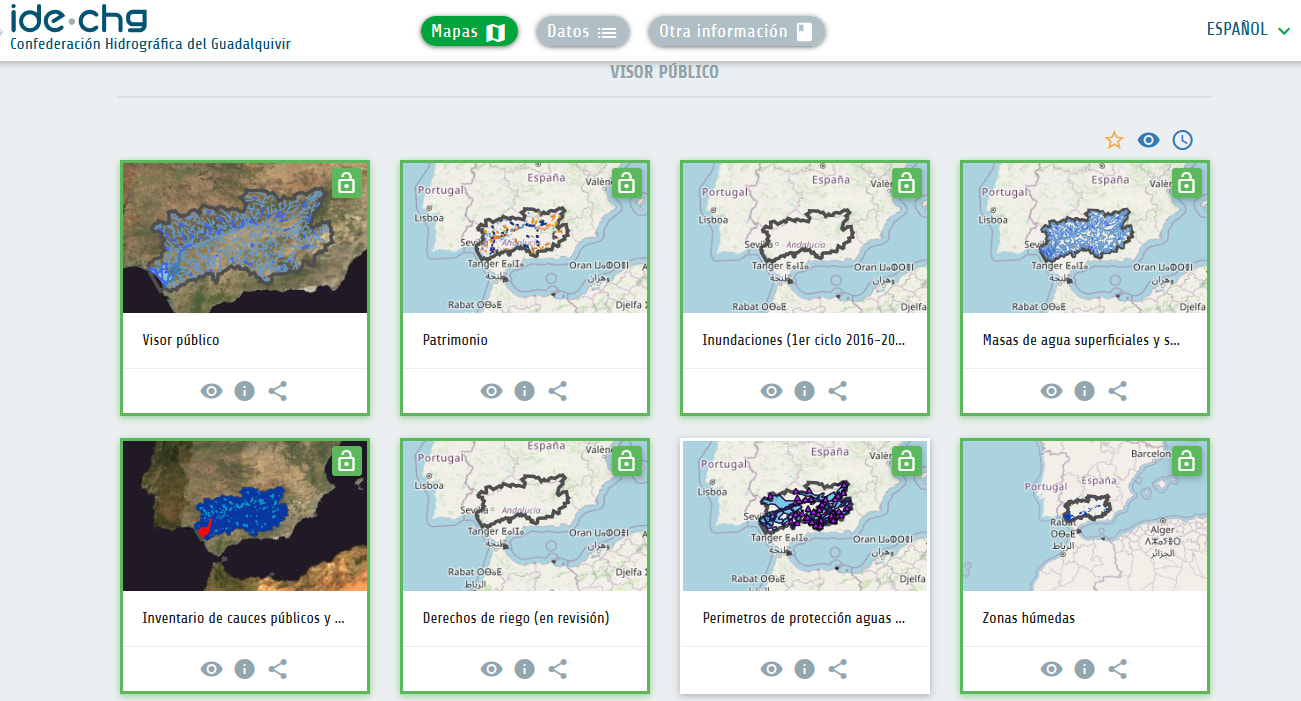Switch to Otra información tab
This screenshot has width=1301, height=701.
tap(736, 32)
